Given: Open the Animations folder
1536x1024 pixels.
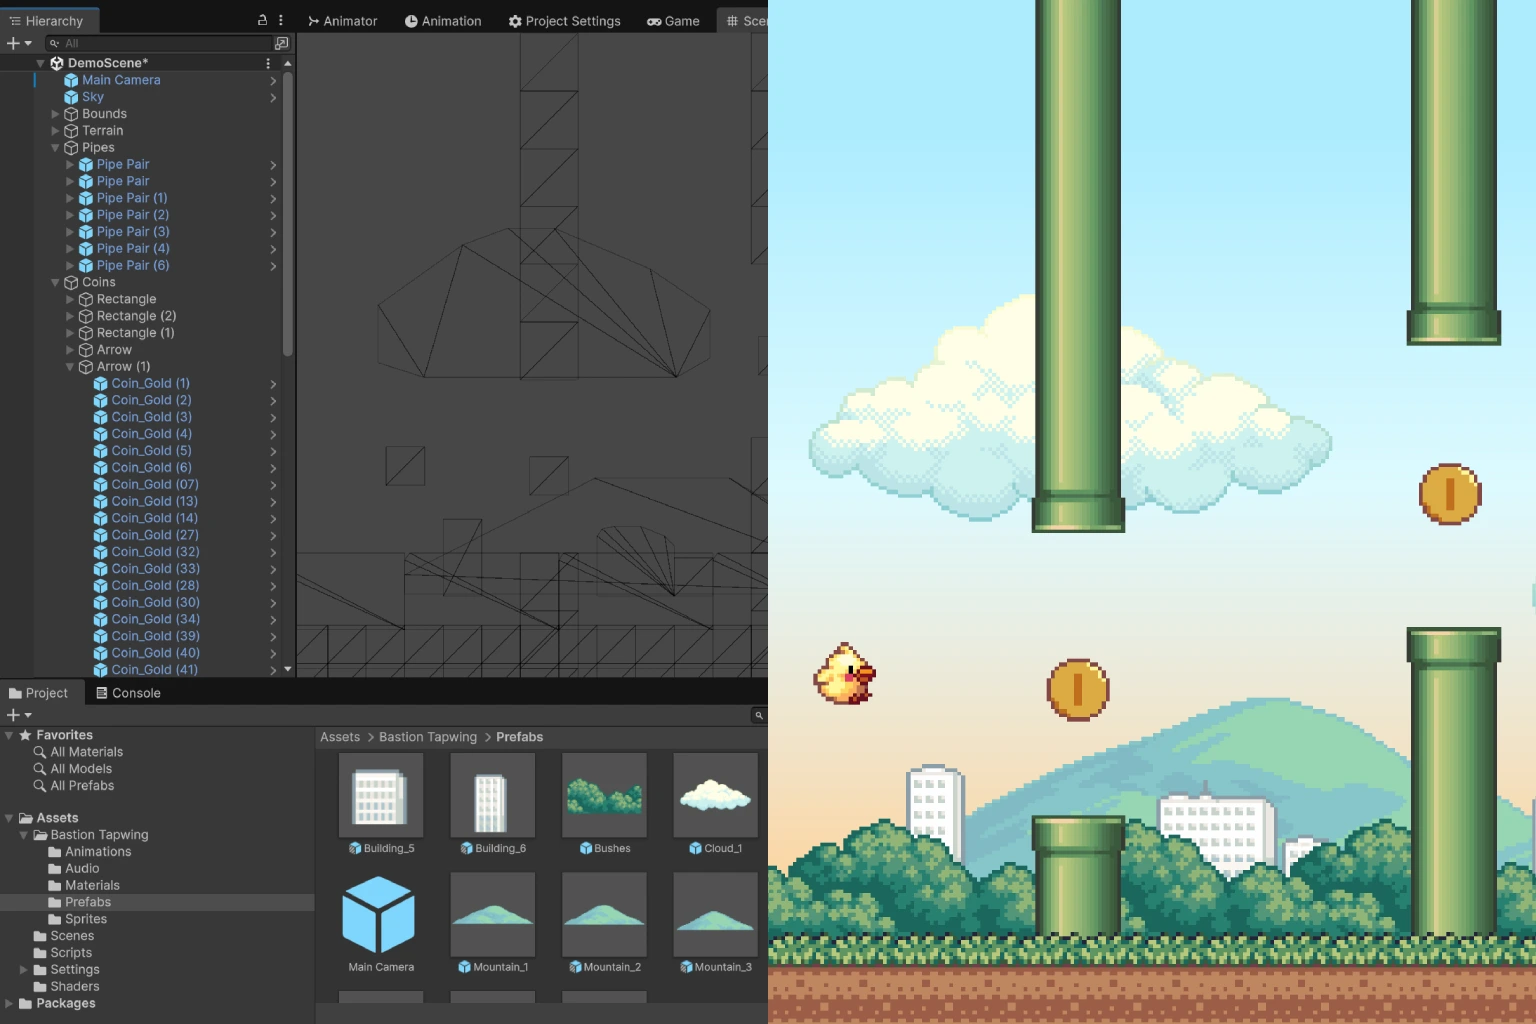Looking at the screenshot, I should point(90,852).
